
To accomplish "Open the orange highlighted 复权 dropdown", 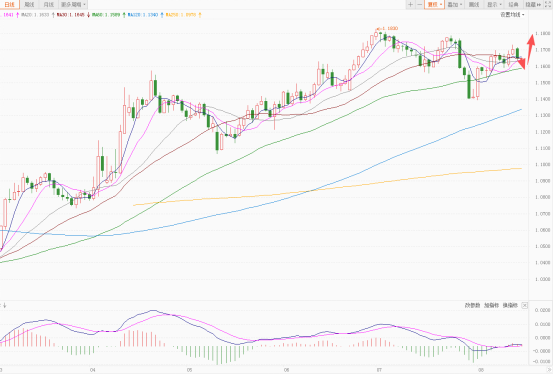I will click(435, 5).
